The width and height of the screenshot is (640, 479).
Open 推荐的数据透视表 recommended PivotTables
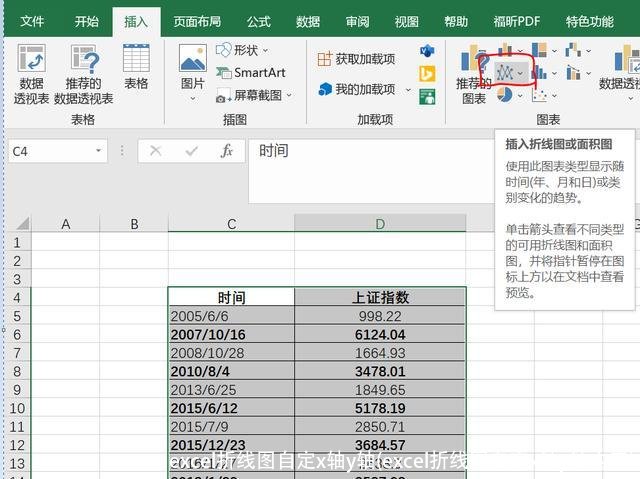[x=84, y=74]
